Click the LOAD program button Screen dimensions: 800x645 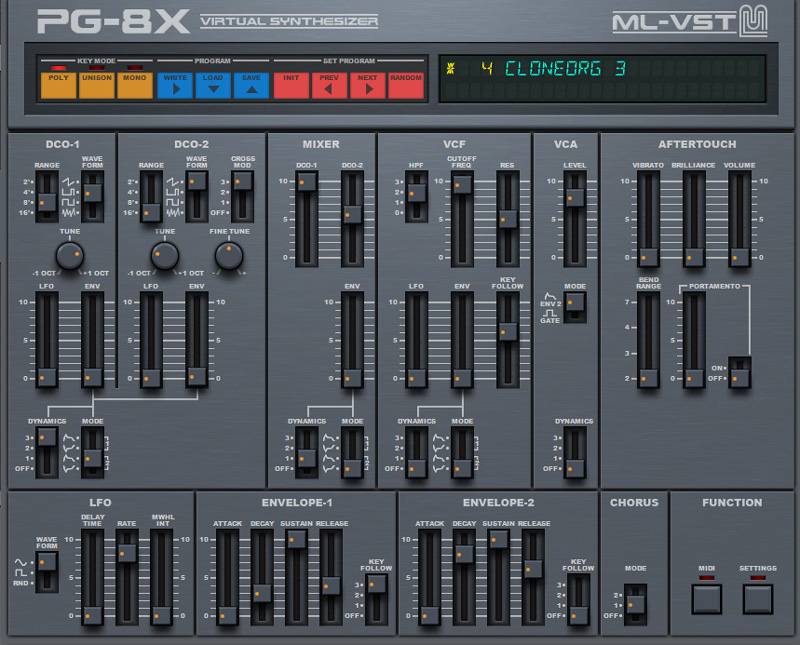click(213, 85)
